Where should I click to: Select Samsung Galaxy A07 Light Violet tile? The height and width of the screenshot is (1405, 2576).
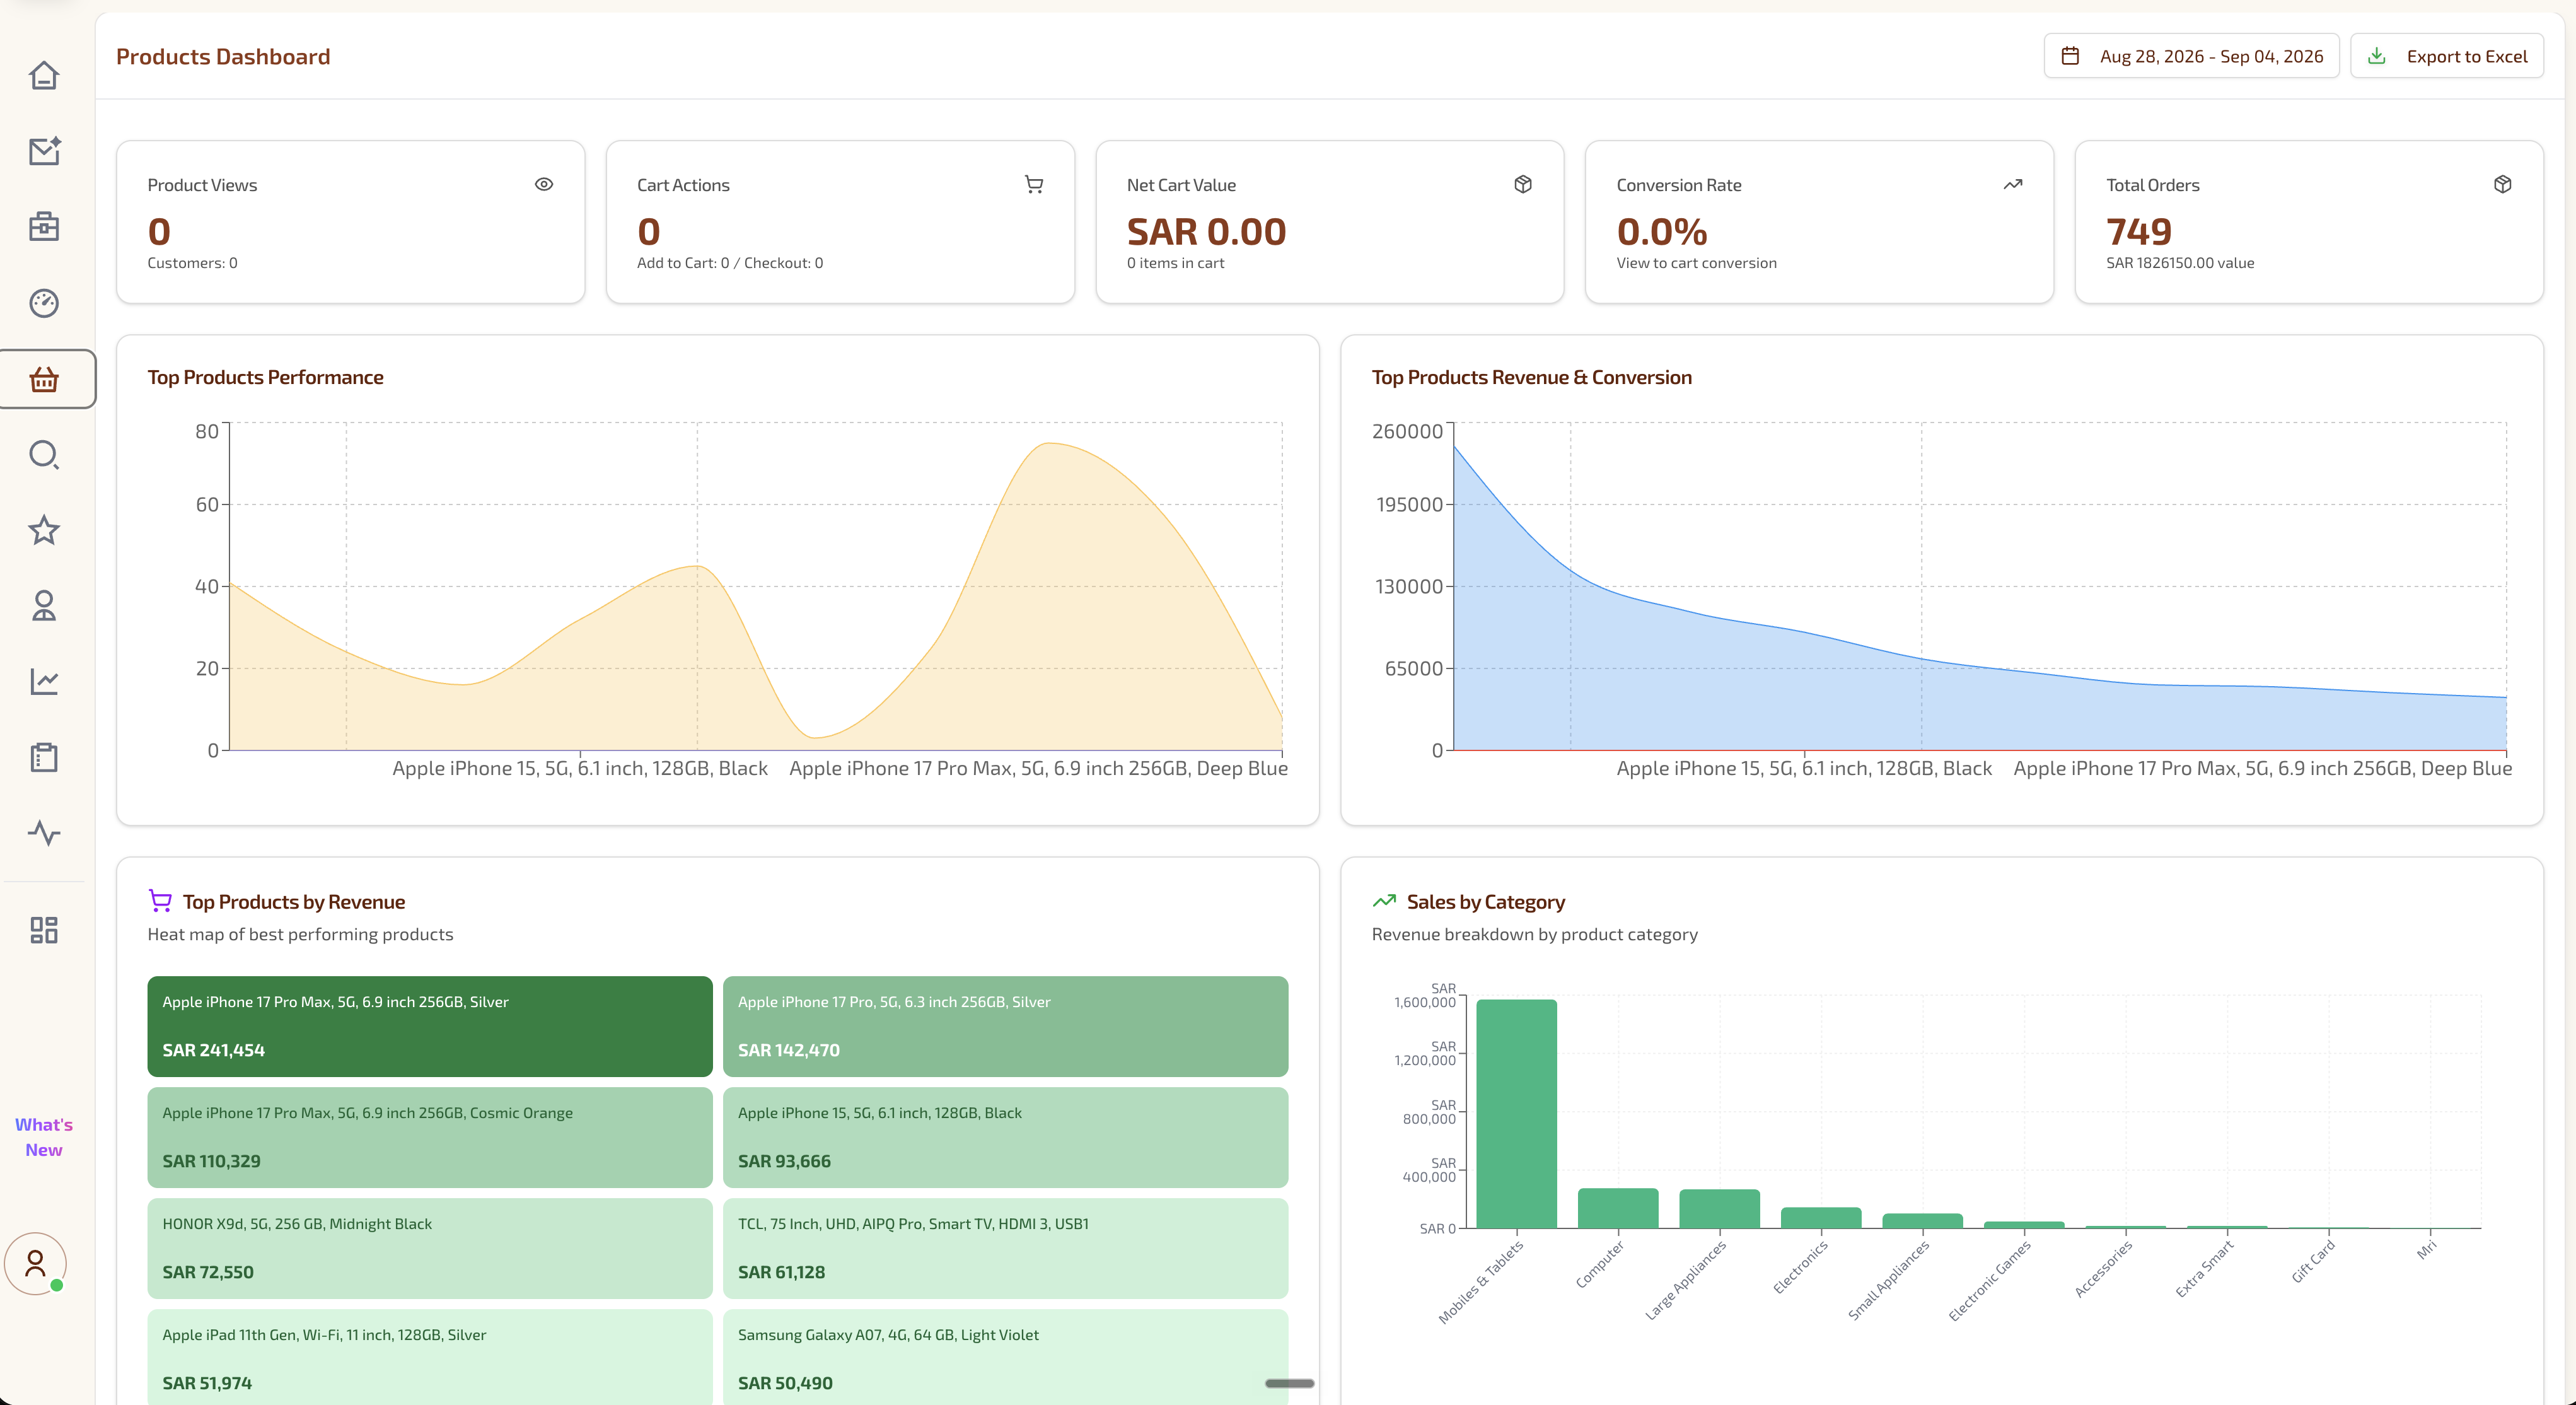(x=1005, y=1357)
